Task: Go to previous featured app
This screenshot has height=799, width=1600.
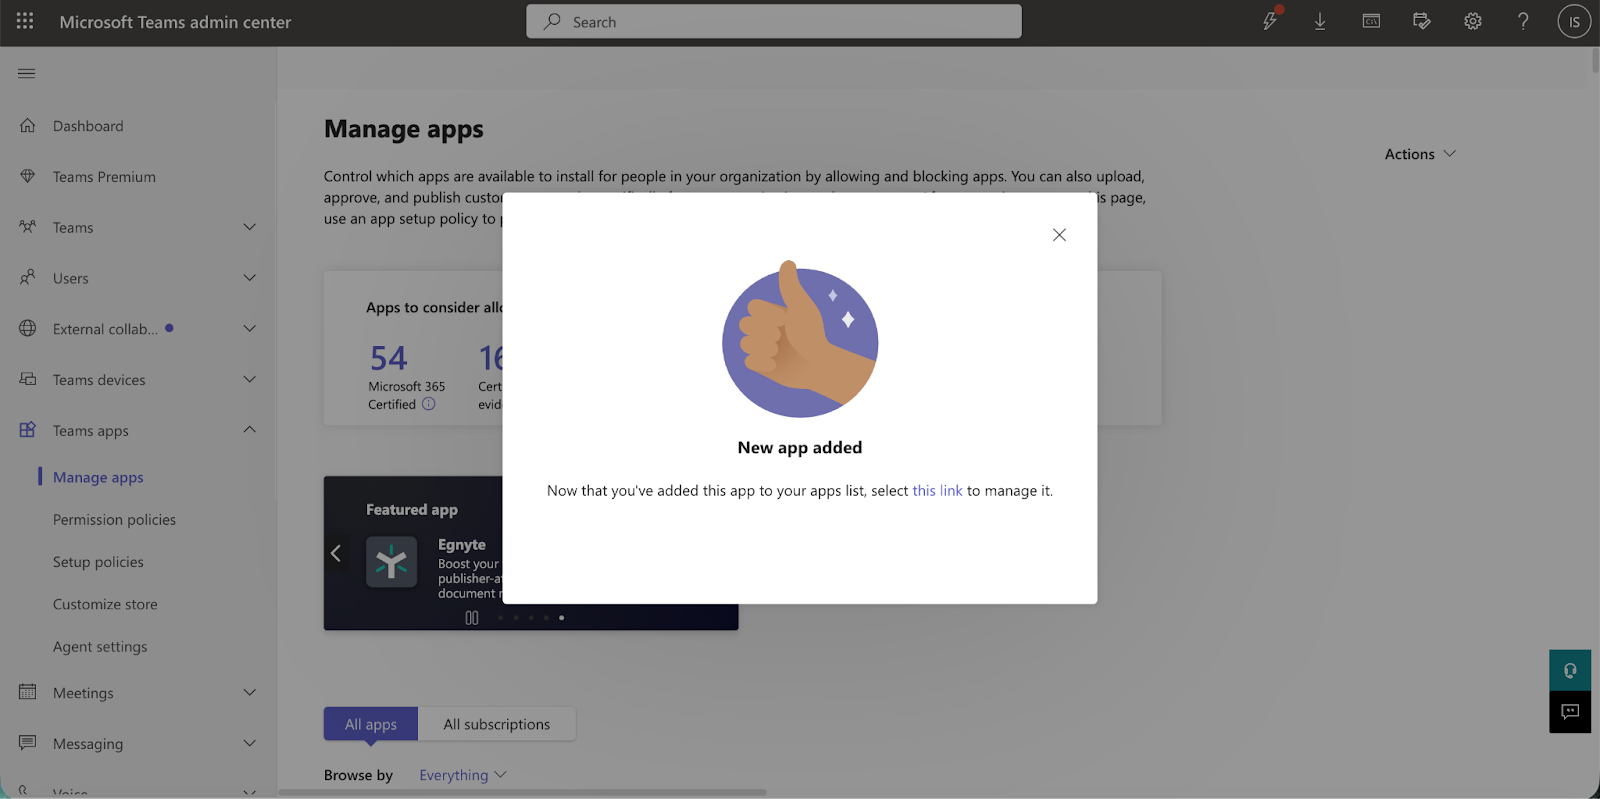Action: point(336,553)
